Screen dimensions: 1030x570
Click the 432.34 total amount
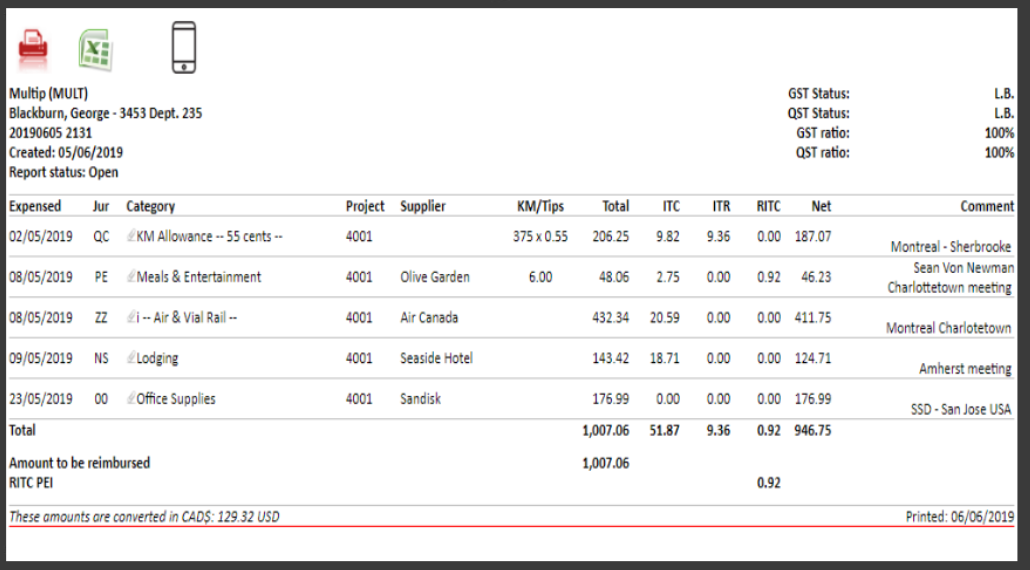coord(610,318)
